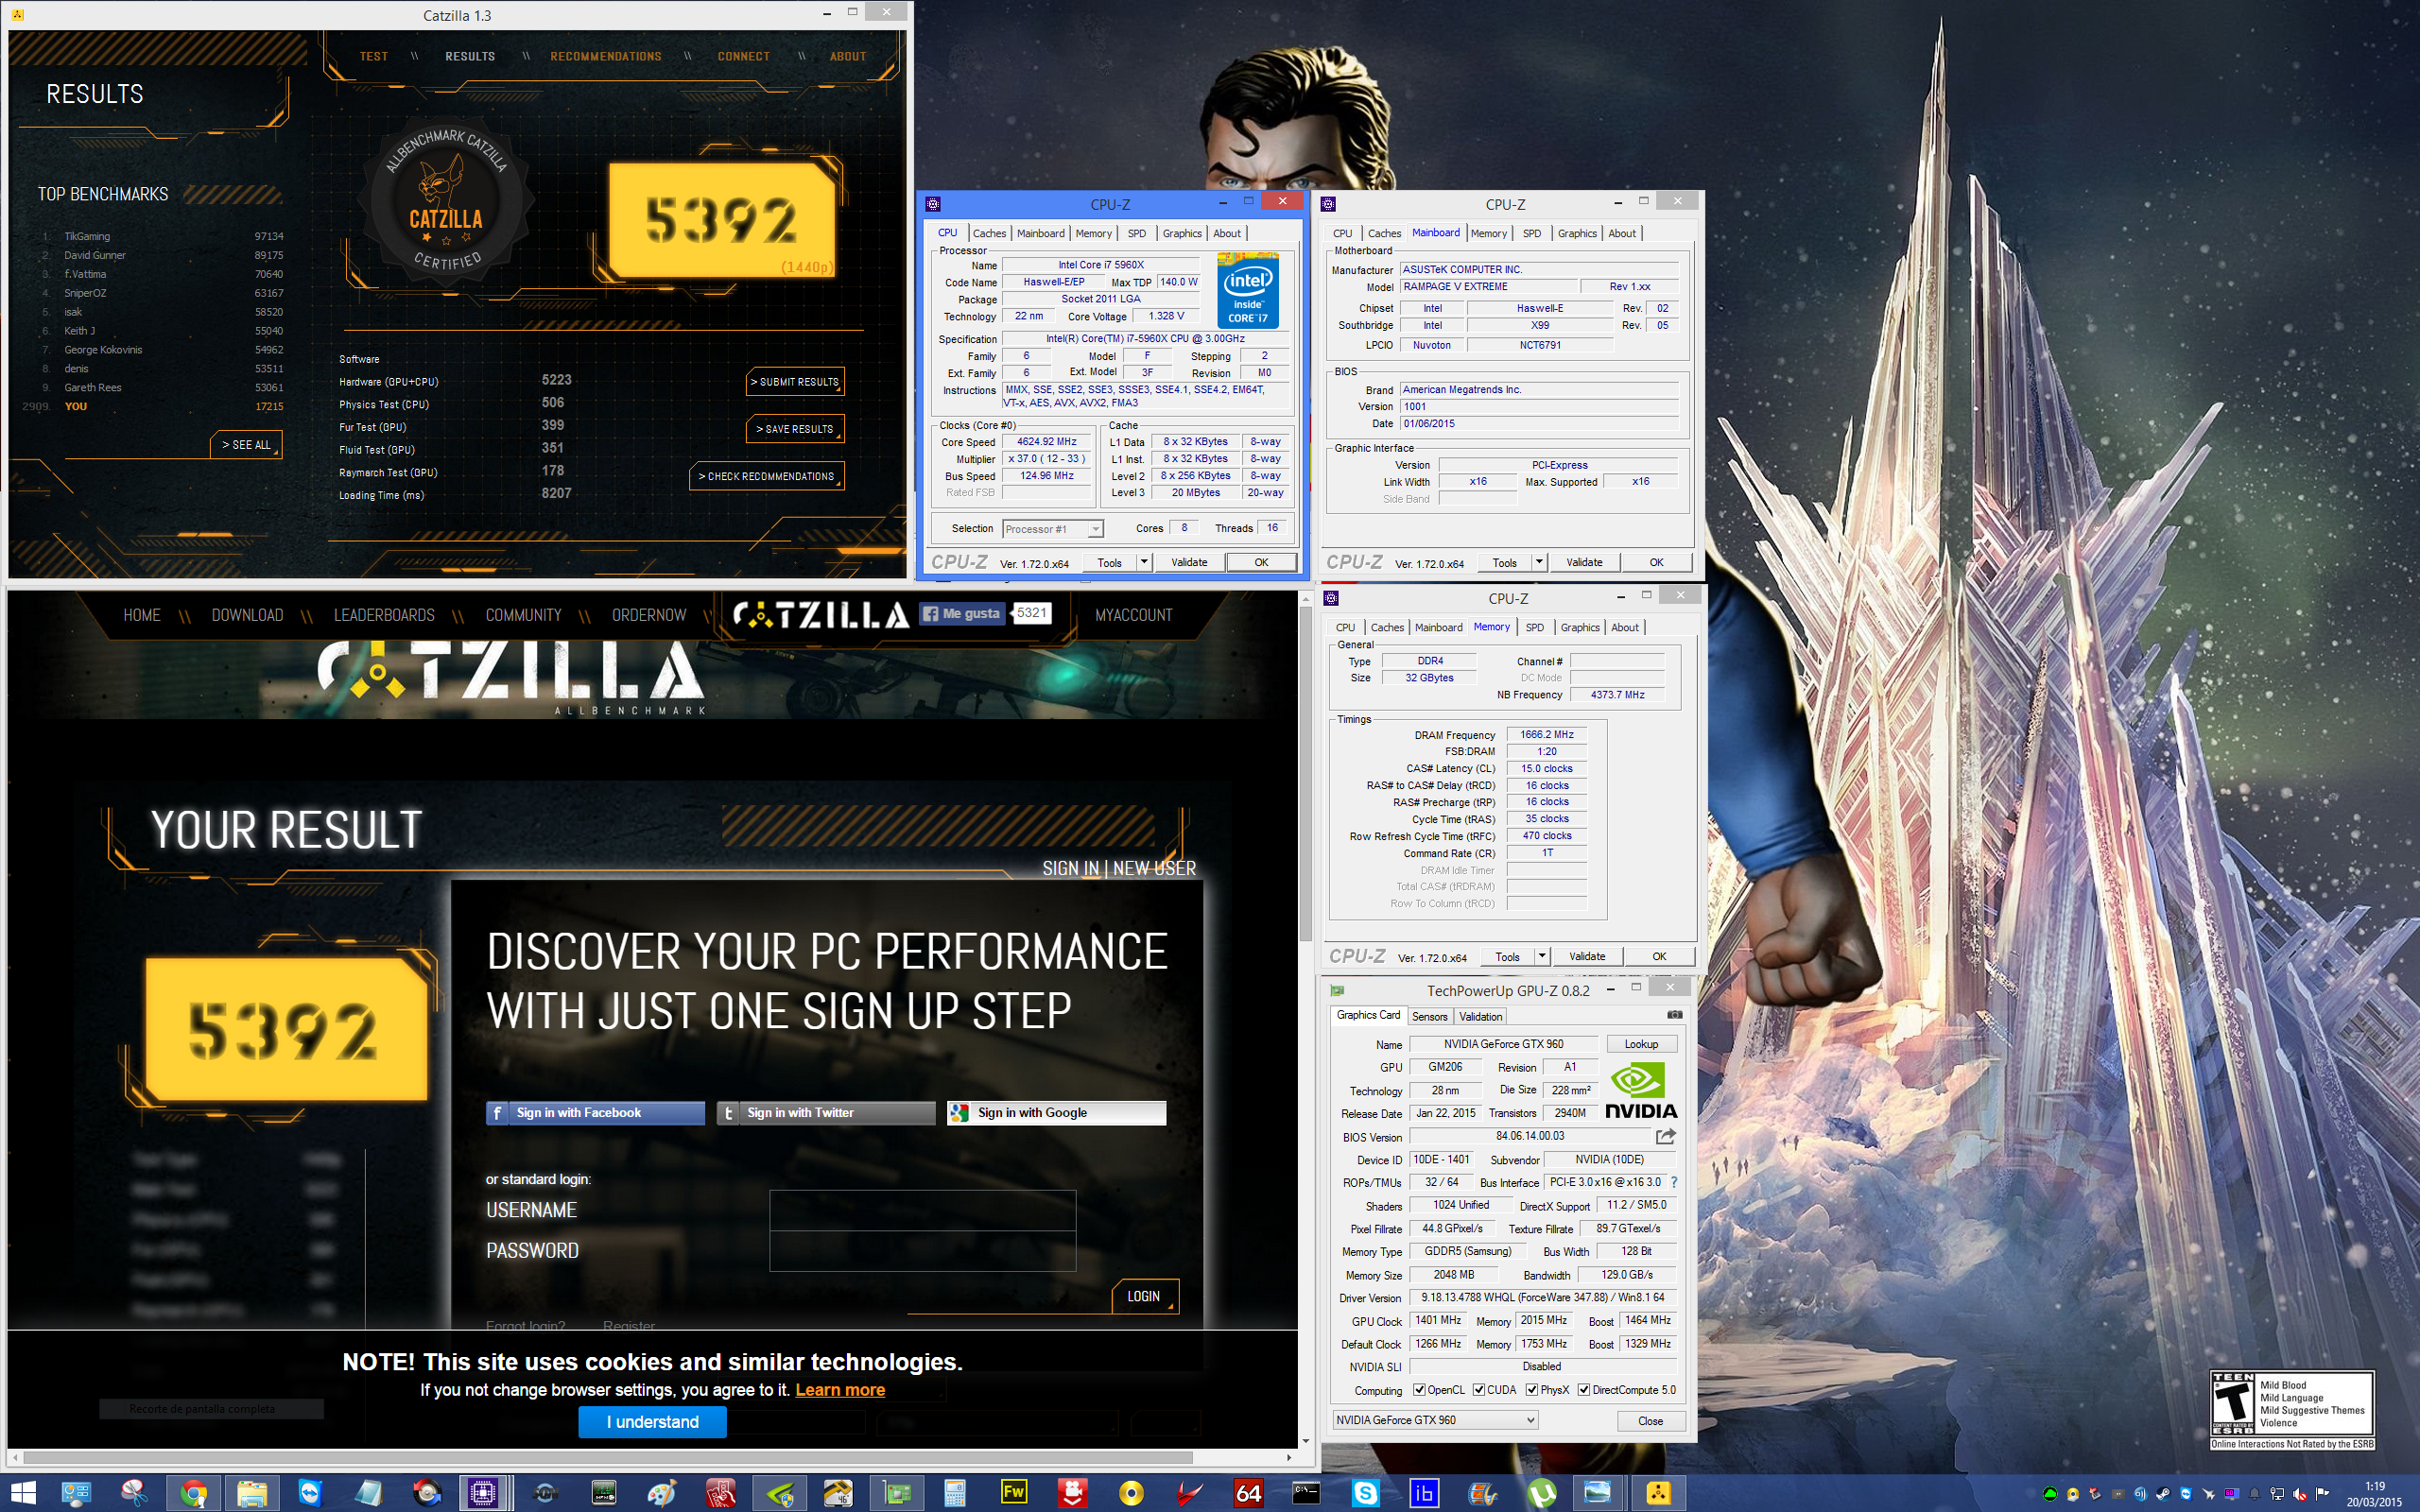Open Paint from the taskbar
The image size is (2420, 1512).
[x=662, y=1493]
